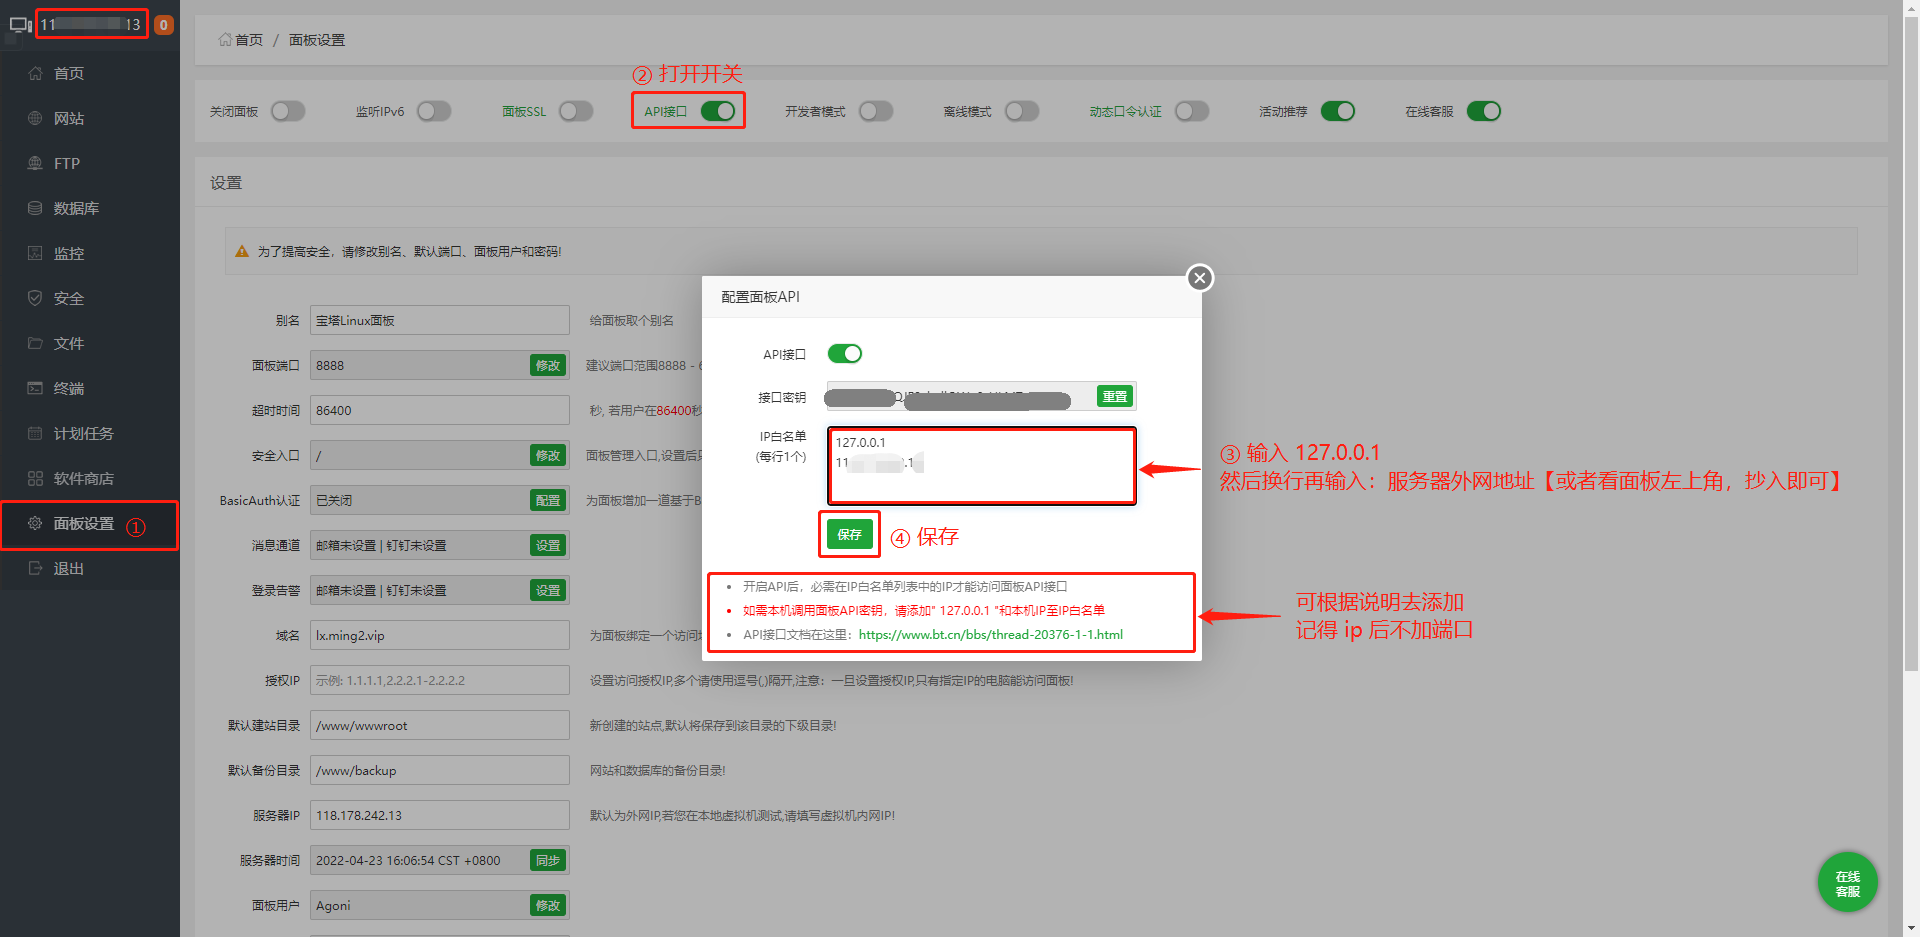Screen dimensions: 1920x937
Task: Toggle the 动态口令认证 switch
Action: click(1192, 111)
